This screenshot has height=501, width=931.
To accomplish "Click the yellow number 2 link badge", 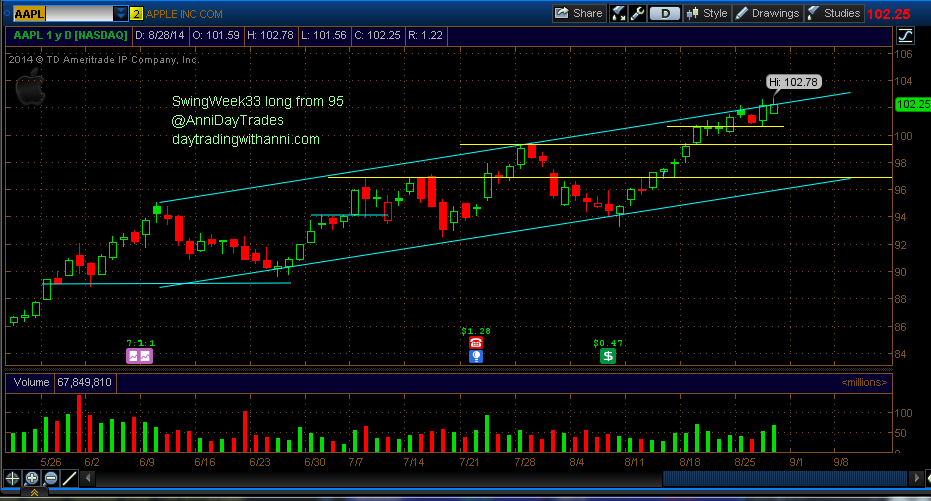I will click(x=136, y=14).
